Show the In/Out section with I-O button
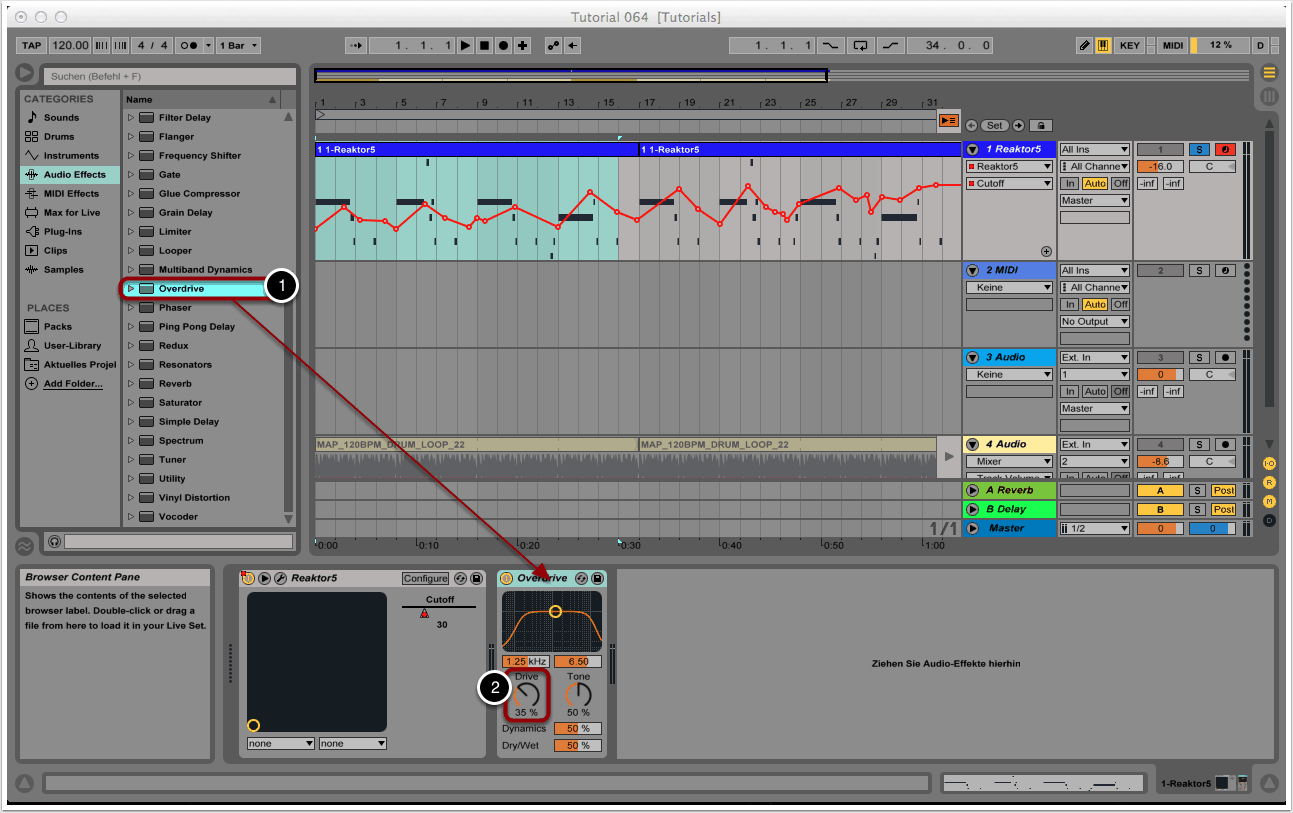This screenshot has height=813, width=1293. coord(1269,464)
